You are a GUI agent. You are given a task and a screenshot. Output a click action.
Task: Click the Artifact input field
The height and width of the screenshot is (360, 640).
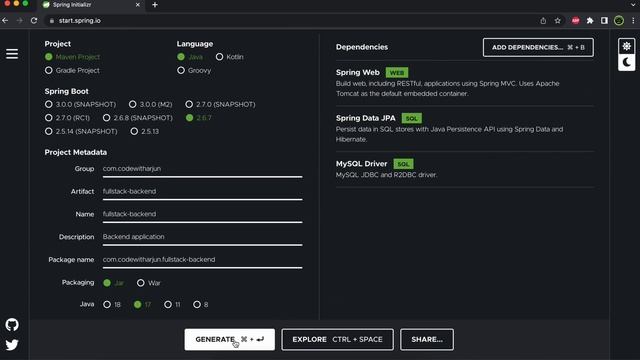coord(202,192)
